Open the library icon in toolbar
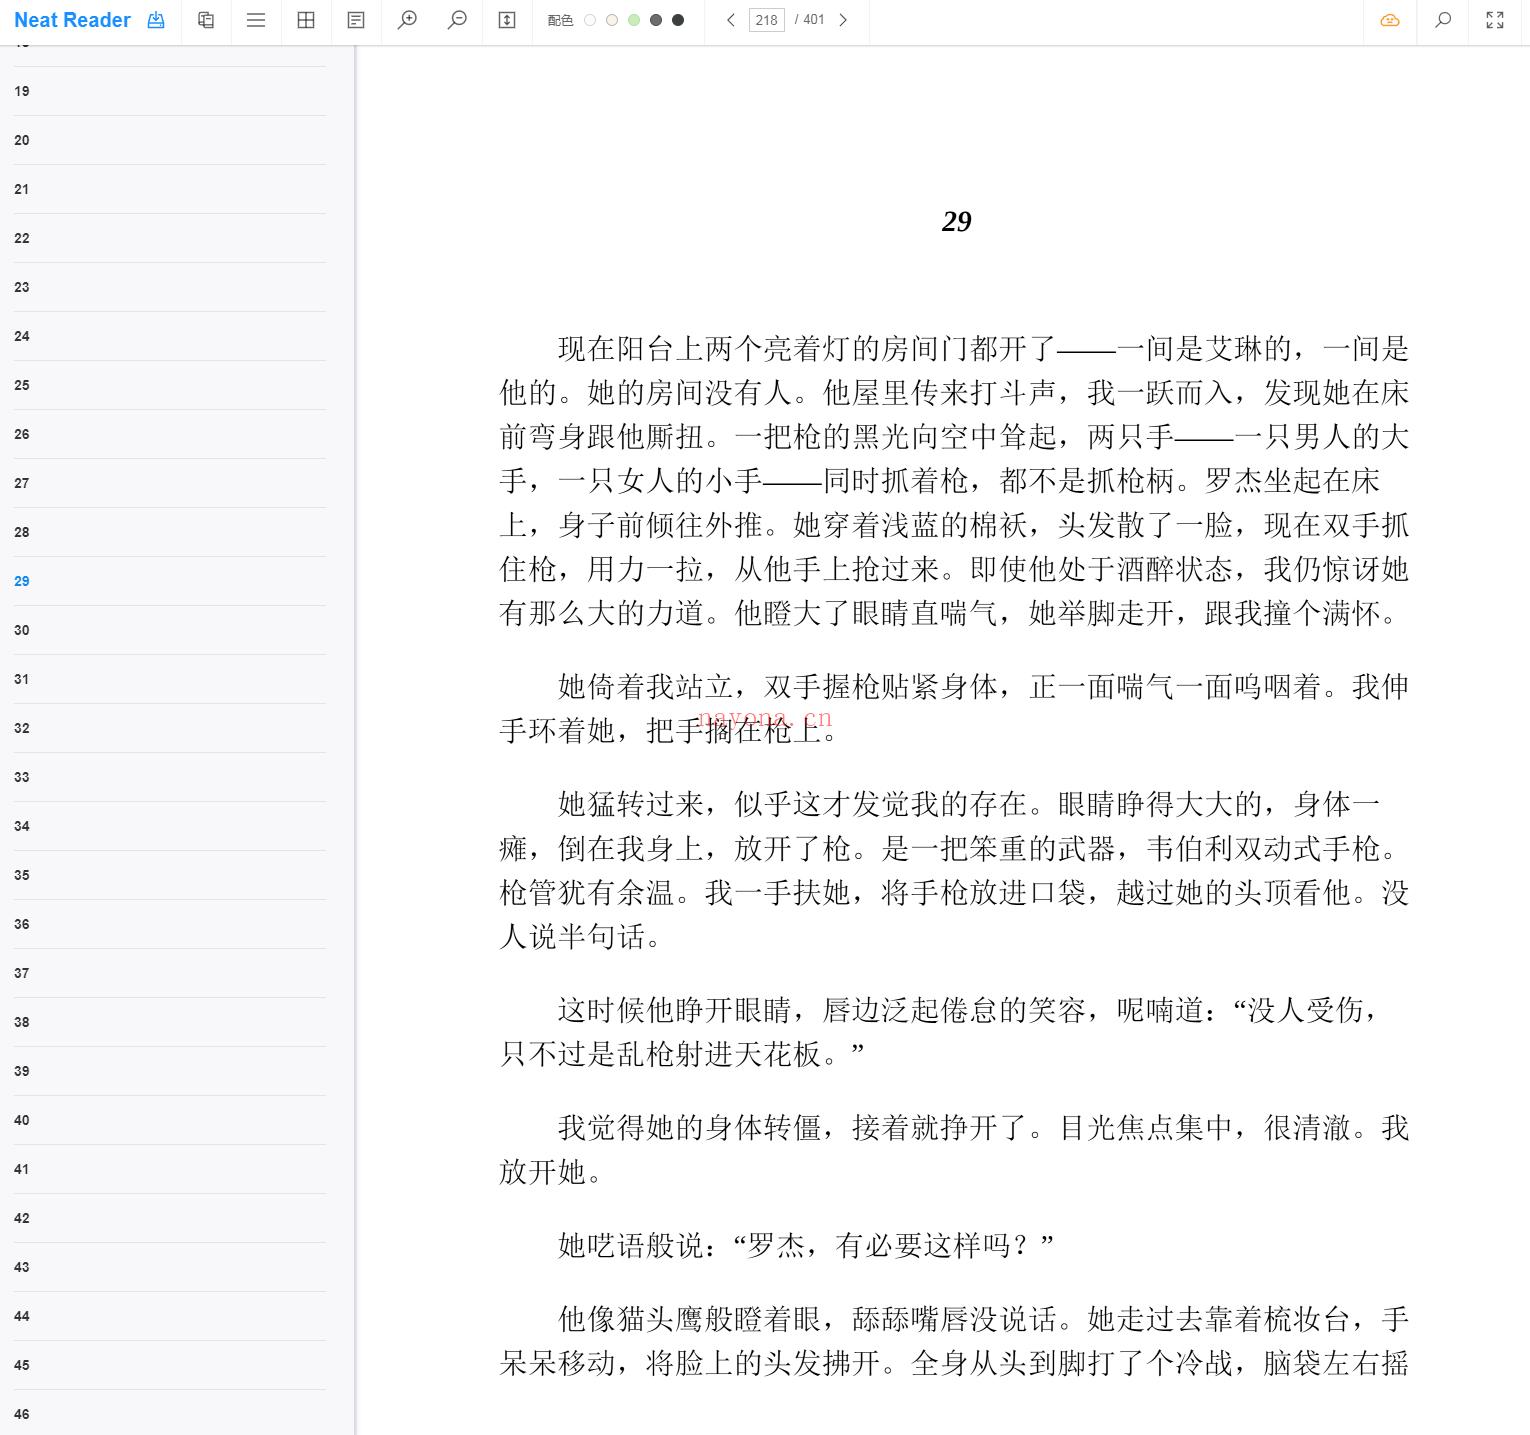 [x=206, y=20]
